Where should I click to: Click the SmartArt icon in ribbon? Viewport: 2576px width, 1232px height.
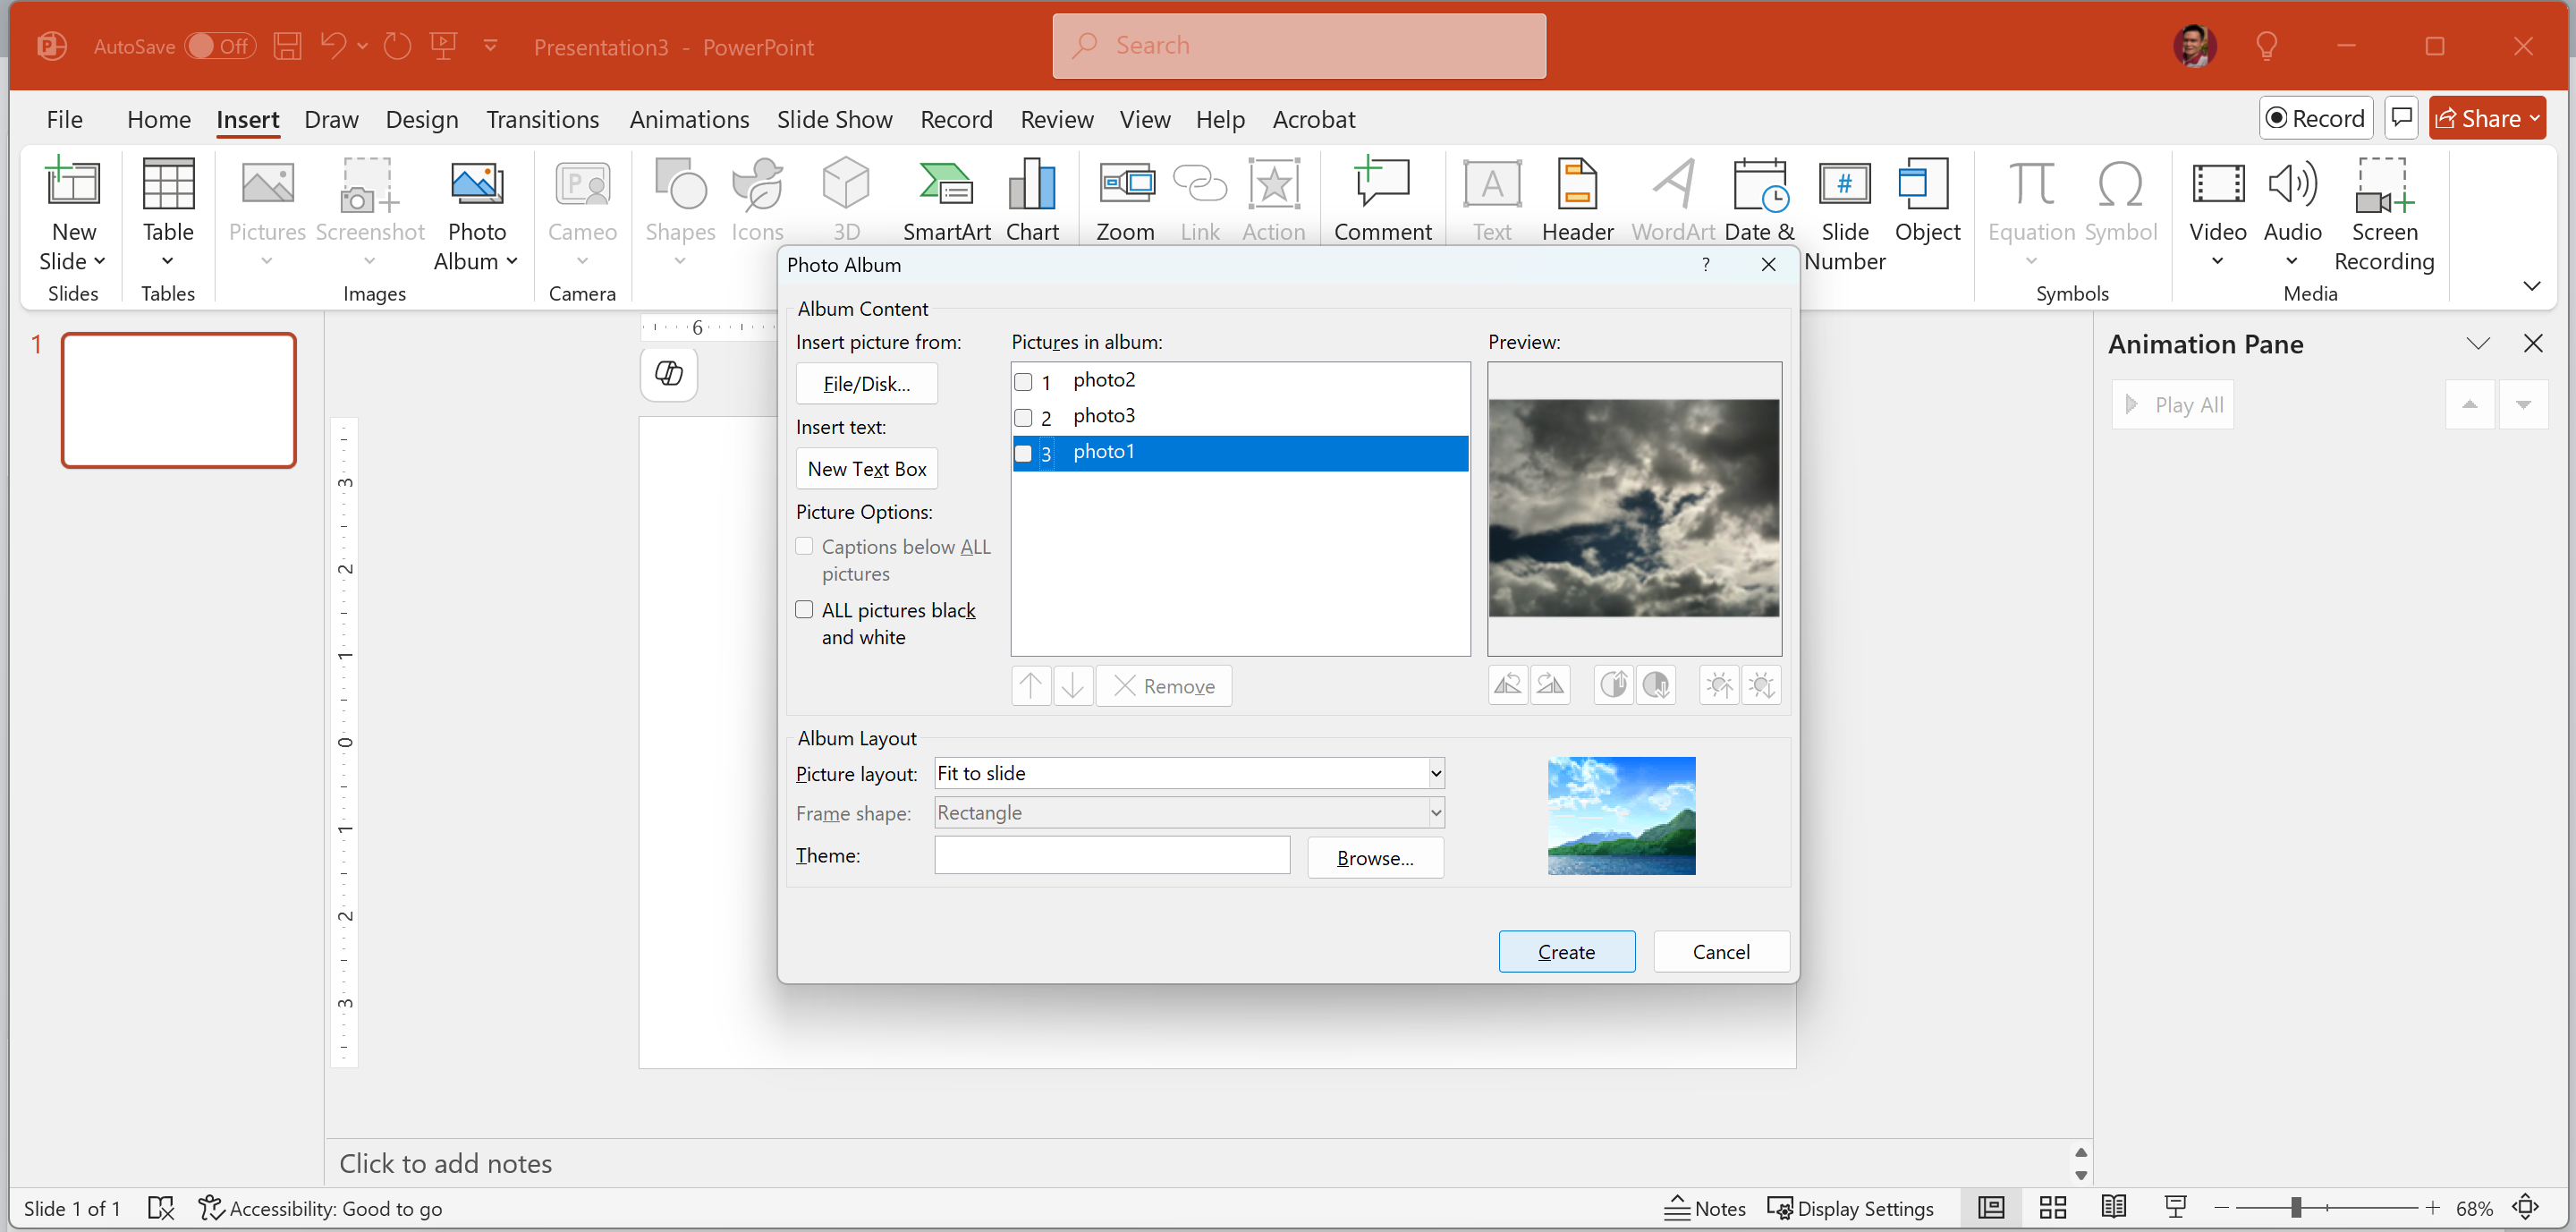coord(945,201)
